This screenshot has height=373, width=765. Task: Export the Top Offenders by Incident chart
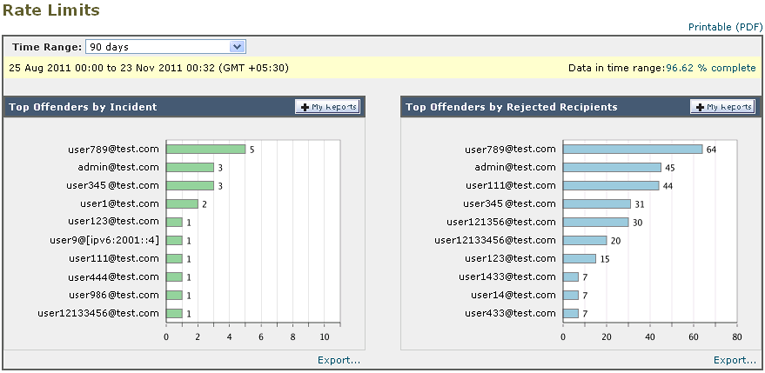coord(339,360)
